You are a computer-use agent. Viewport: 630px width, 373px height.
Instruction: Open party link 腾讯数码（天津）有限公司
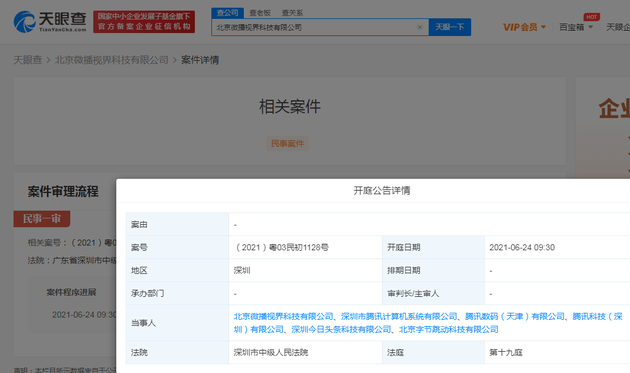coord(515,317)
